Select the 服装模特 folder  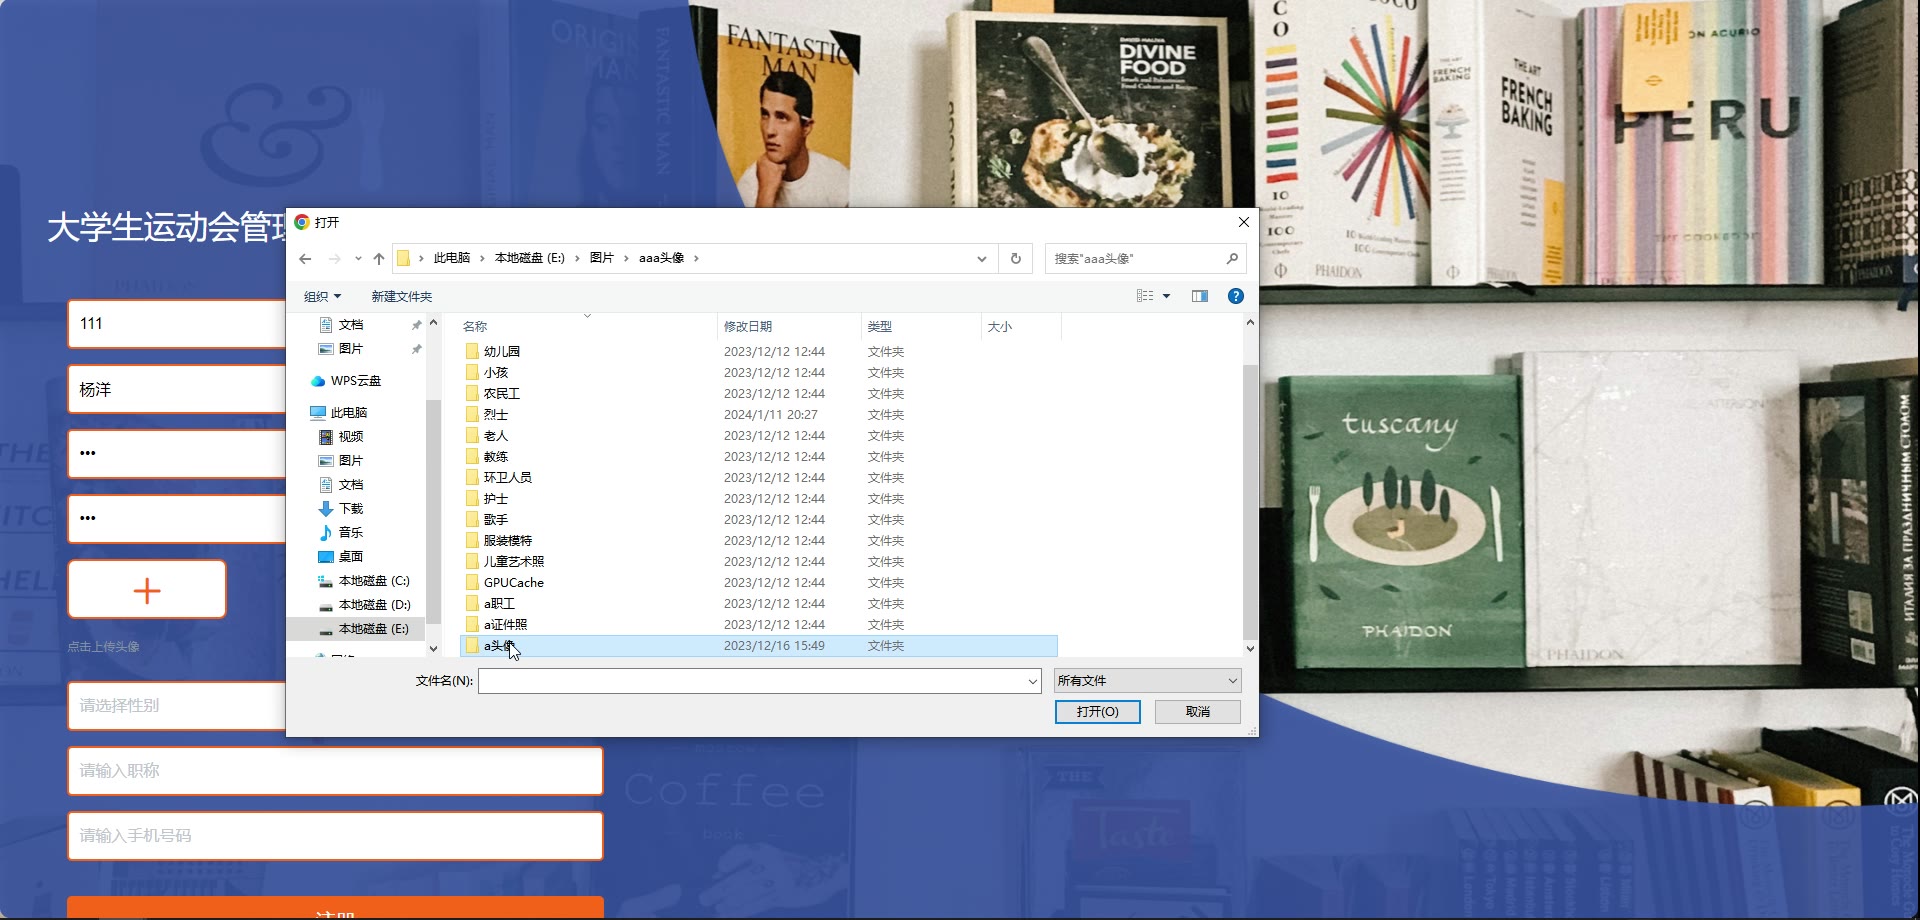point(508,540)
